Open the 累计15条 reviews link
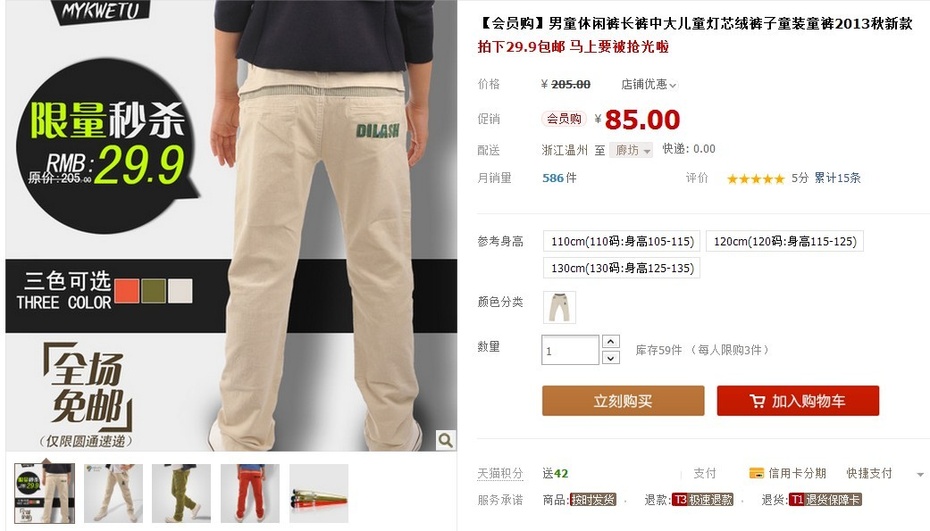Image resolution: width=930 pixels, height=531 pixels. pos(837,178)
